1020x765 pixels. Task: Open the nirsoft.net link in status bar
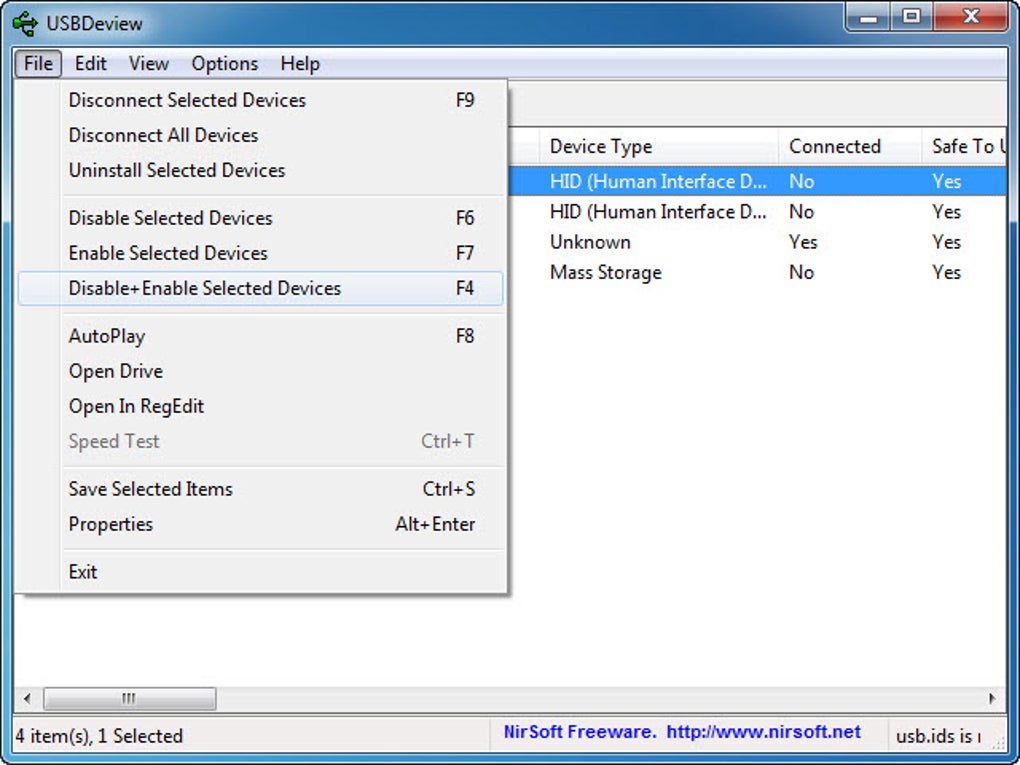[x=763, y=732]
